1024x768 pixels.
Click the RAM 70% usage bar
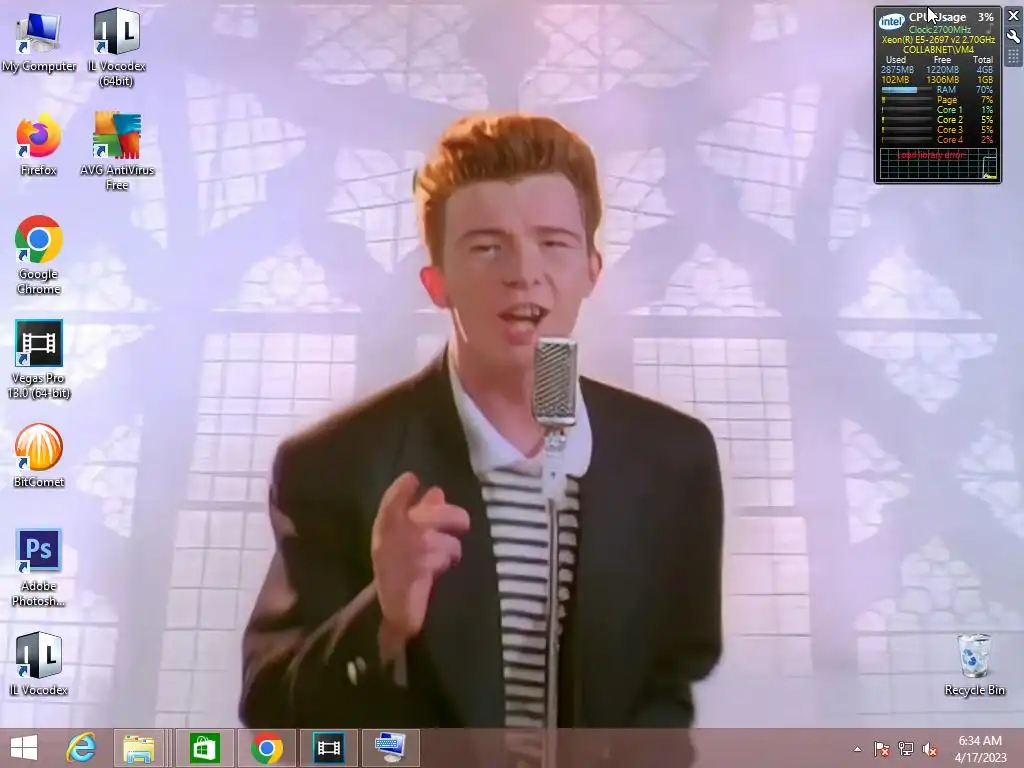(907, 90)
